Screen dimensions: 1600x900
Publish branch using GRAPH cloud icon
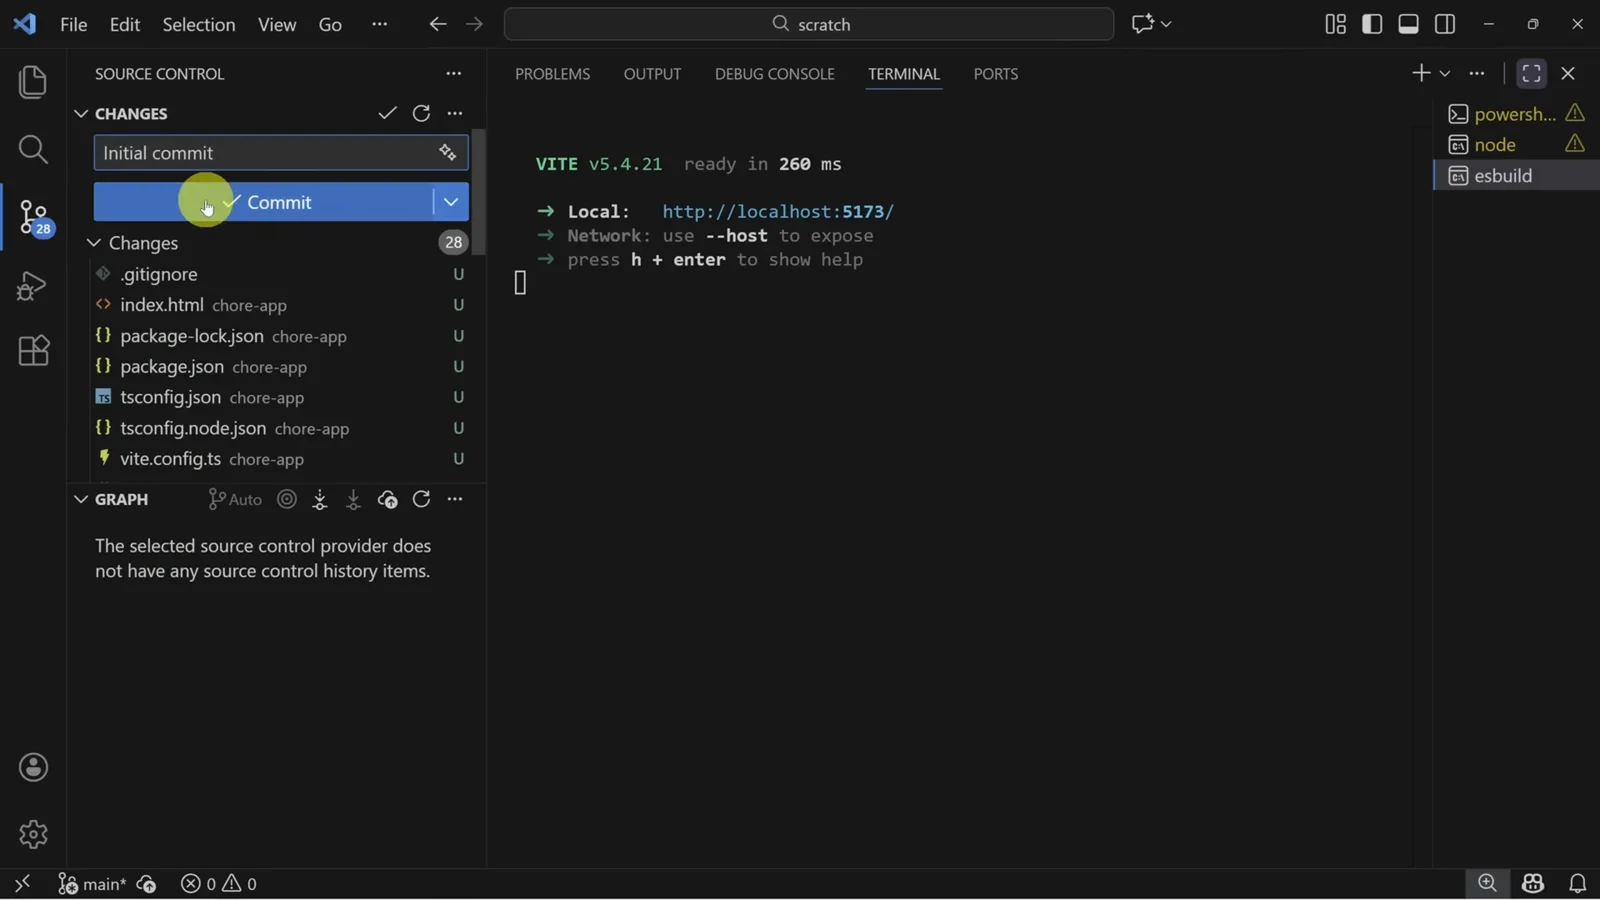387,499
